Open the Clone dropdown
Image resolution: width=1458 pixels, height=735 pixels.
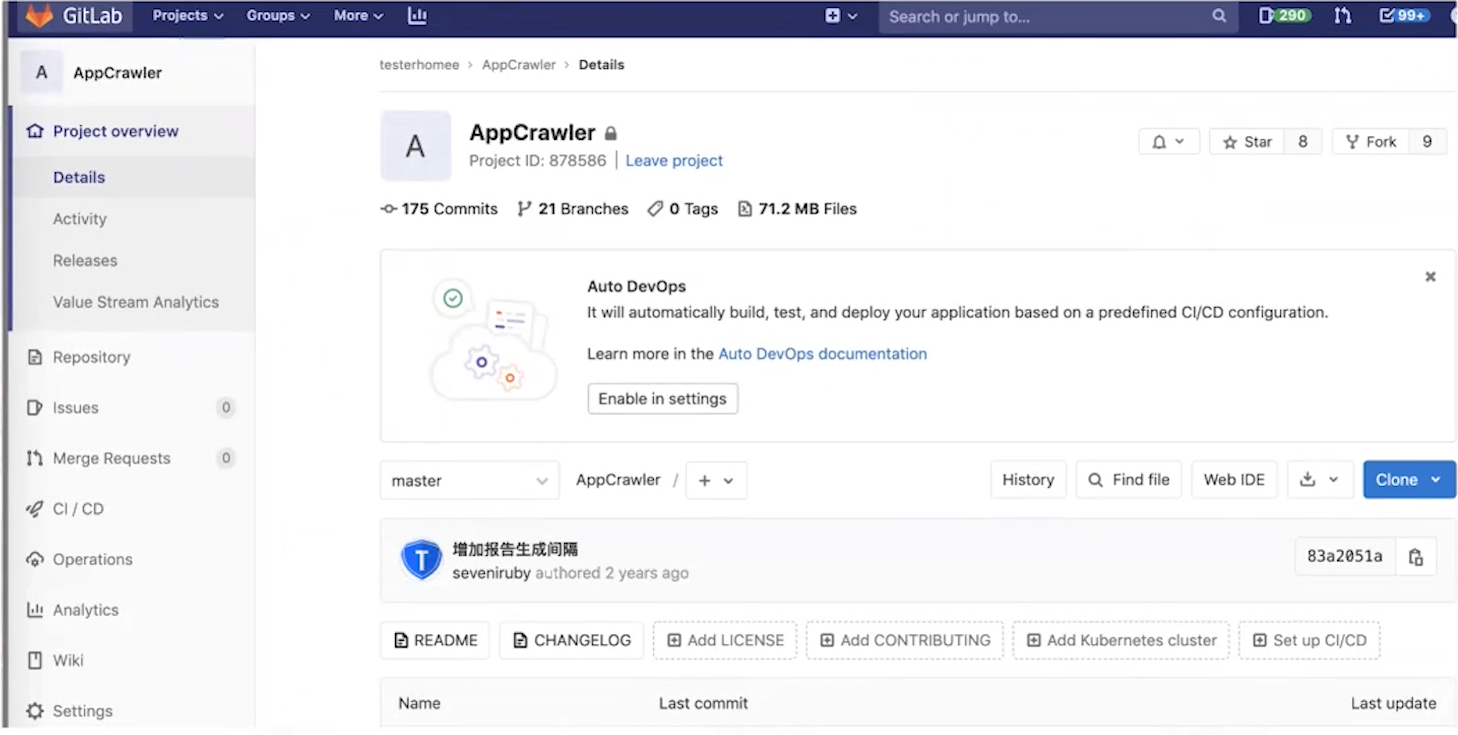1409,480
